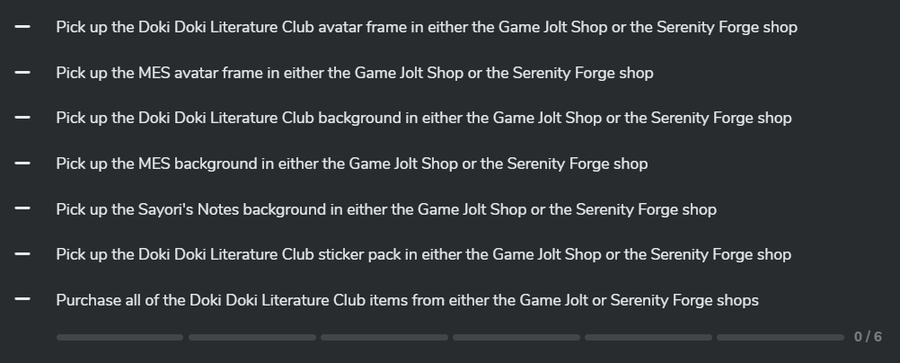Click dash icon beside sticker pack objective
This screenshot has height=363, width=900.
tap(22, 254)
